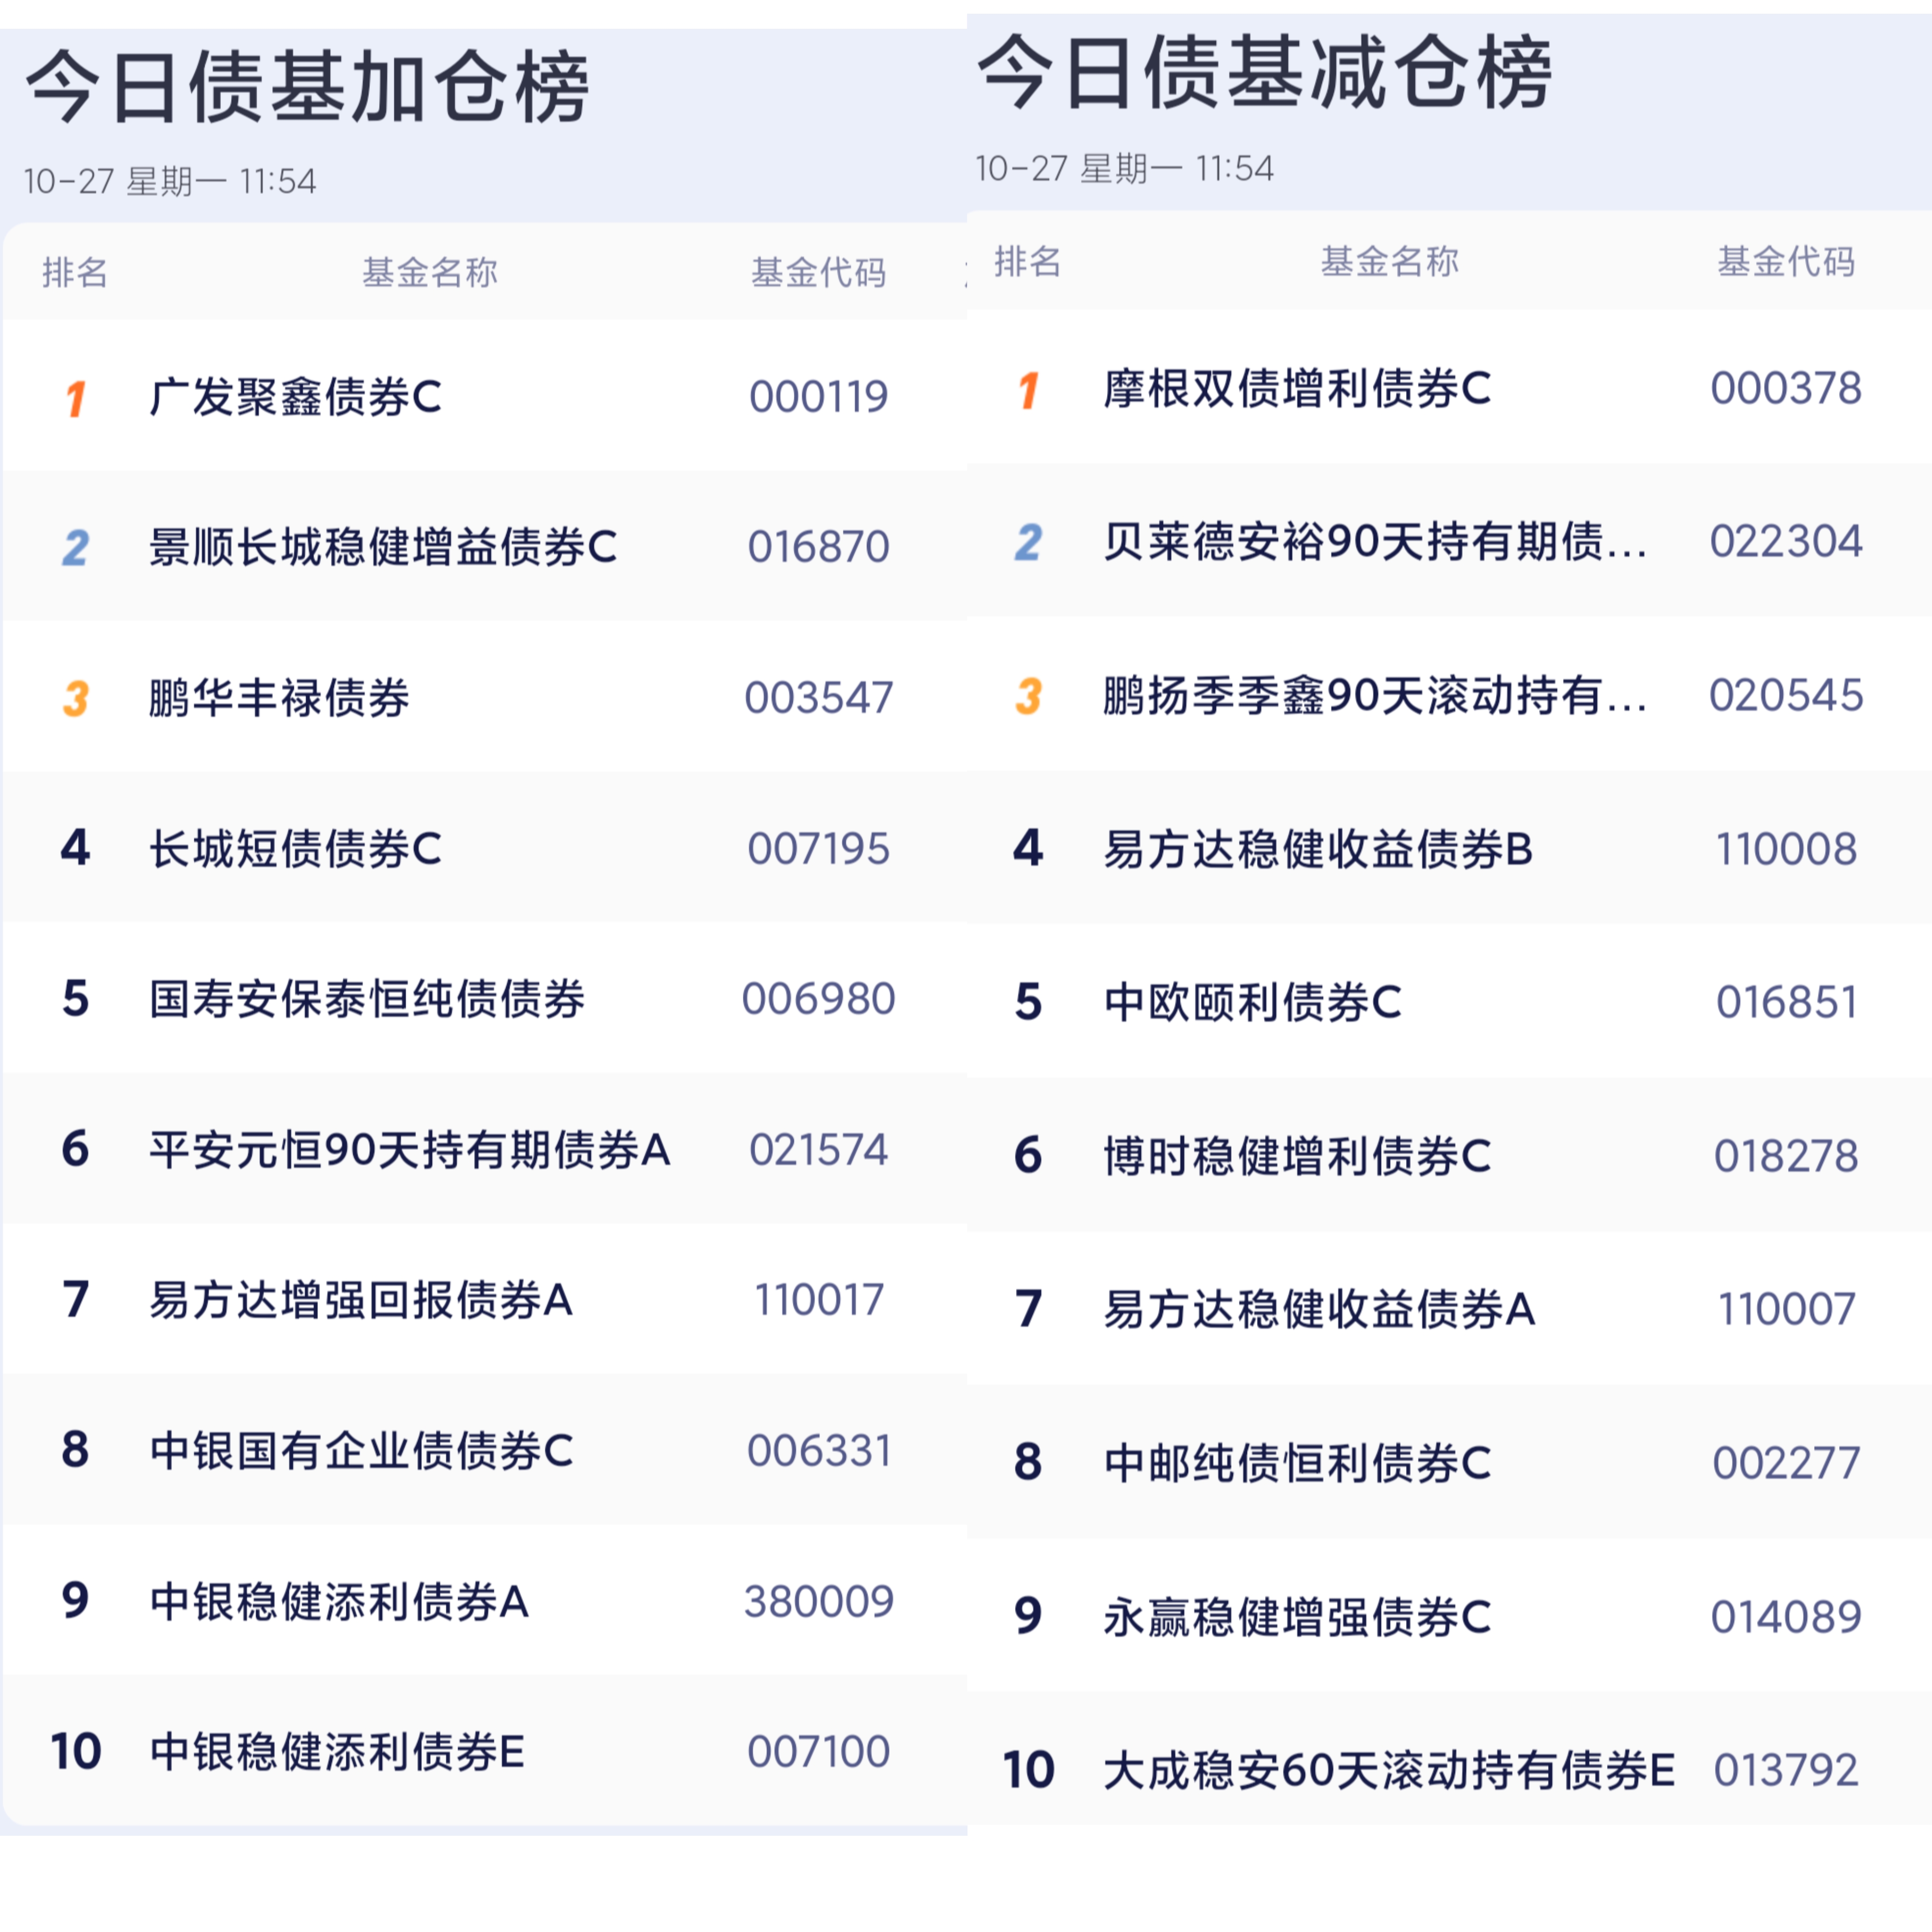The image size is (1932, 1932).
Task: Open 中银稳健添利债券E row
Action: (x=337, y=1752)
